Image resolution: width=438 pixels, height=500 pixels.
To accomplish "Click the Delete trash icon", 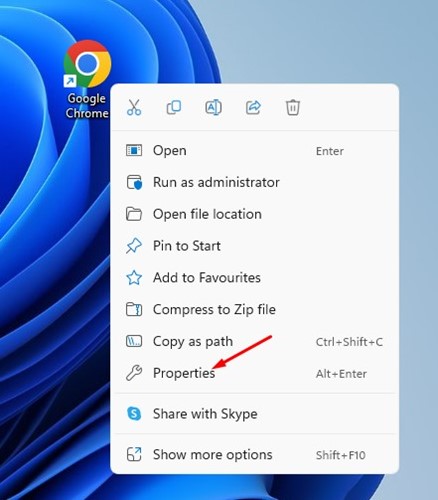I will (x=293, y=107).
